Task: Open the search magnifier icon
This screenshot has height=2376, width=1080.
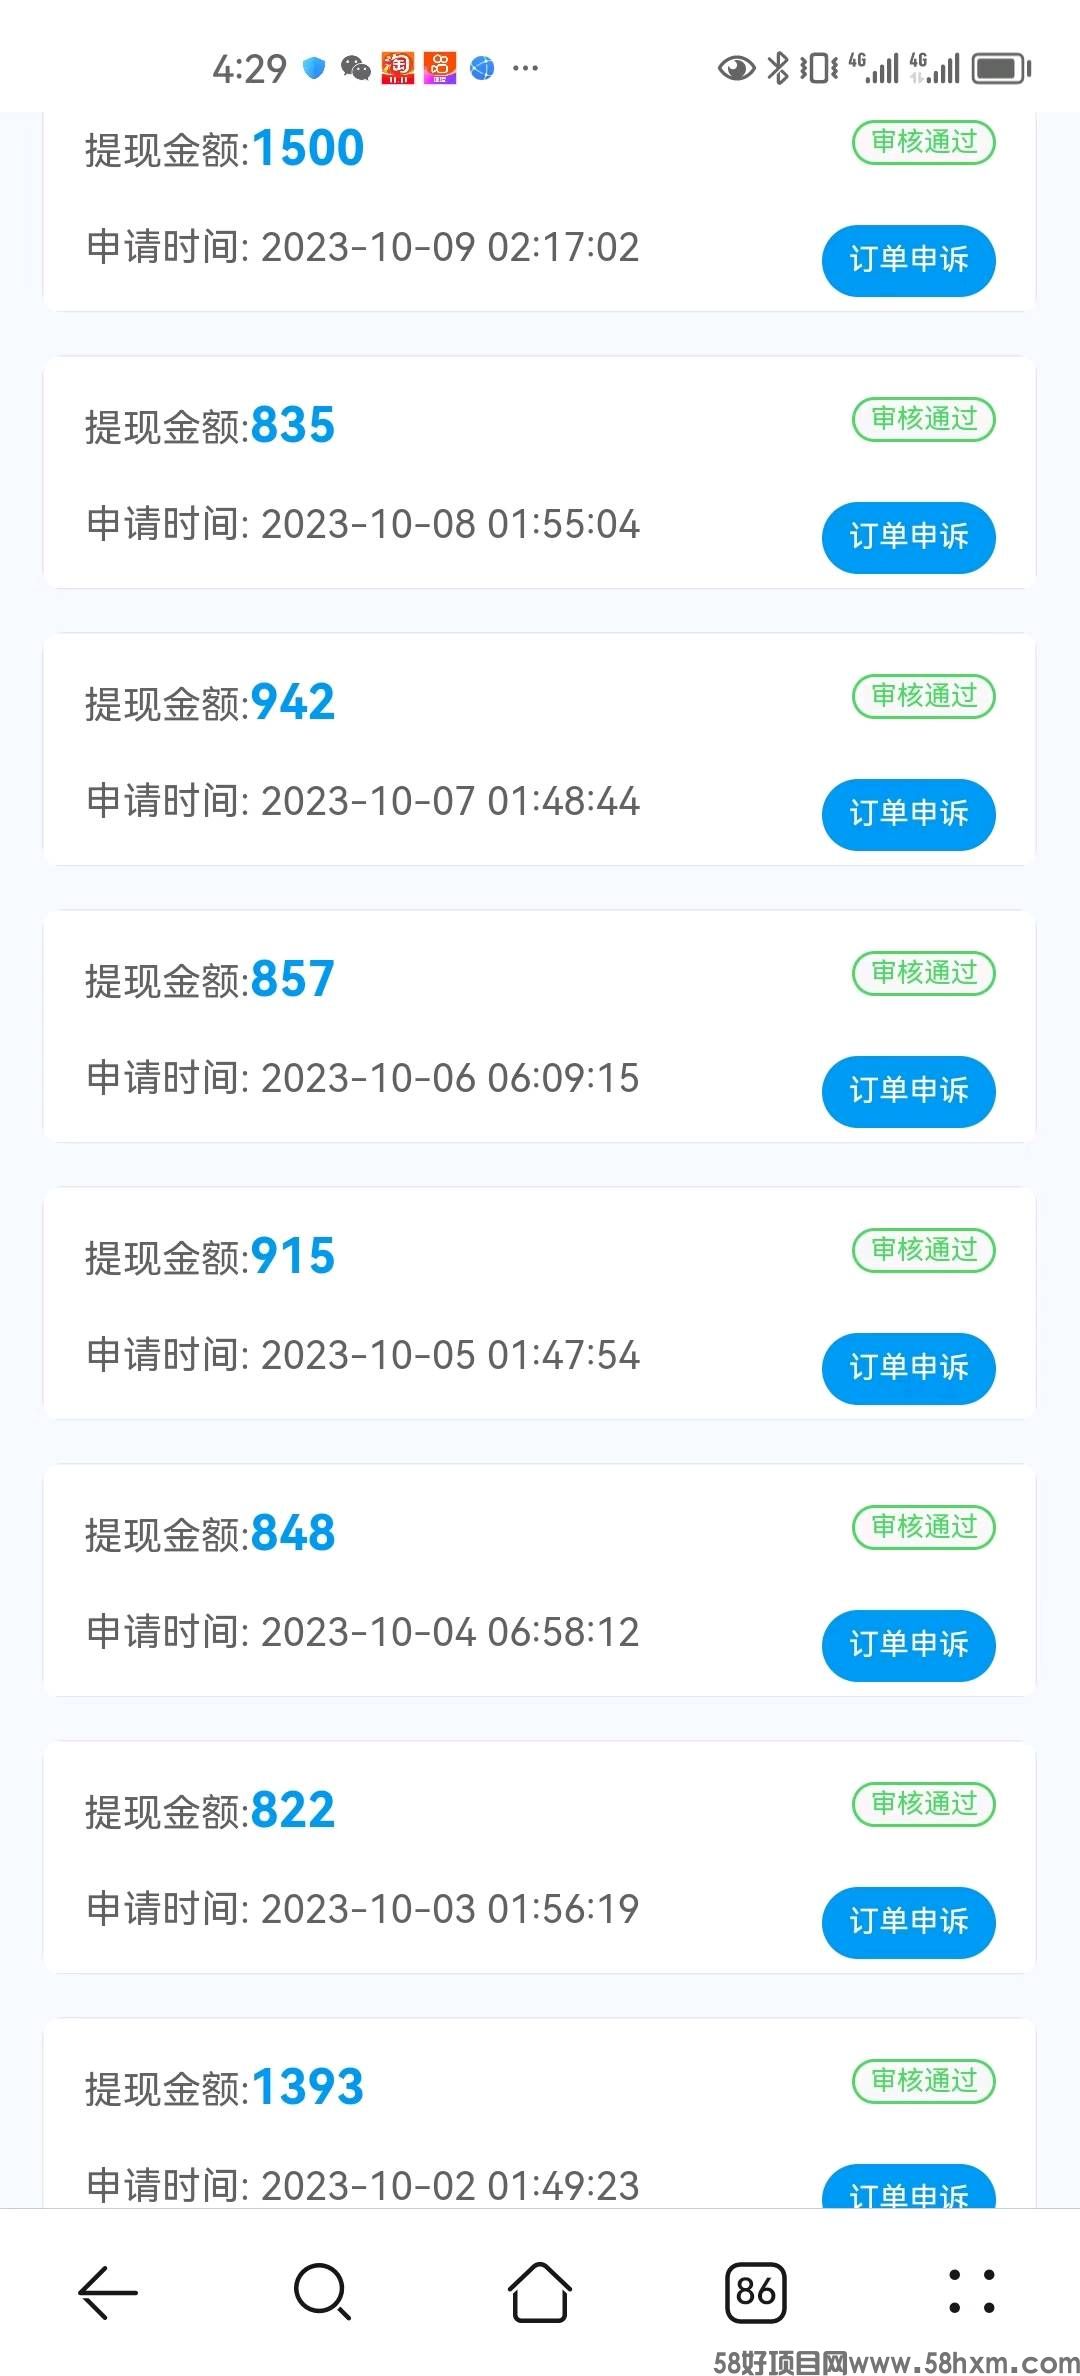Action: point(322,2291)
